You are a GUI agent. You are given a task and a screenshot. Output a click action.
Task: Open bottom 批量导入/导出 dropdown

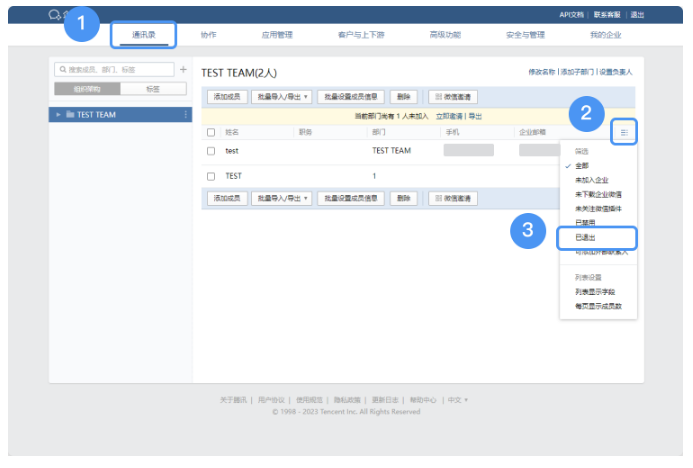point(280,198)
